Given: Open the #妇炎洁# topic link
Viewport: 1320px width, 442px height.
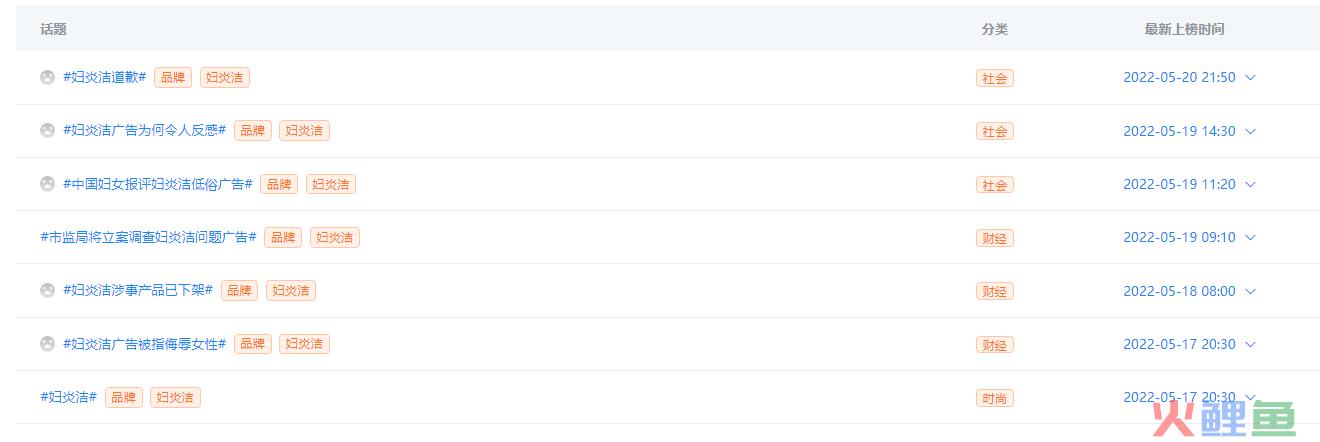Looking at the screenshot, I should click(68, 397).
